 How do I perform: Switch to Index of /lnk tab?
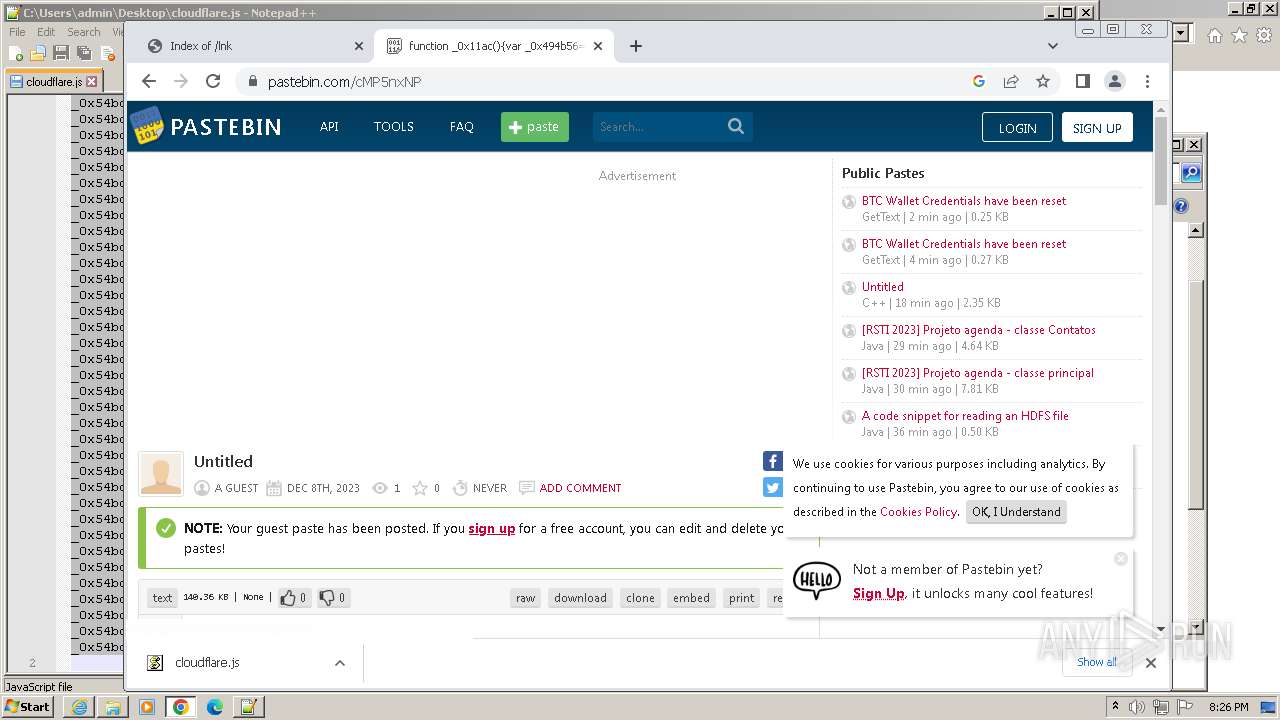tap(256, 46)
